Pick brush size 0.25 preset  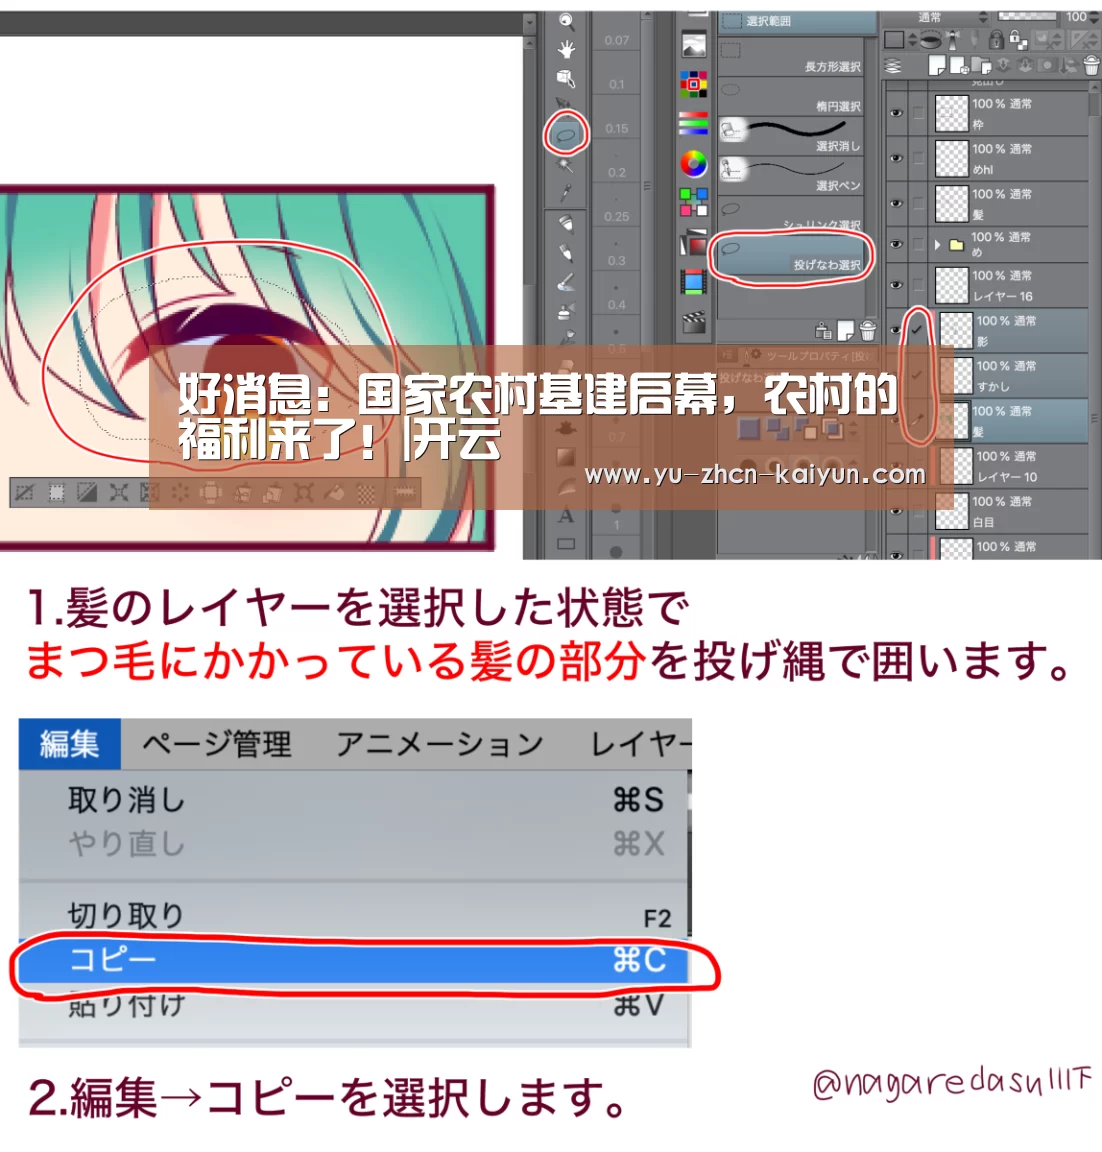[x=617, y=216]
